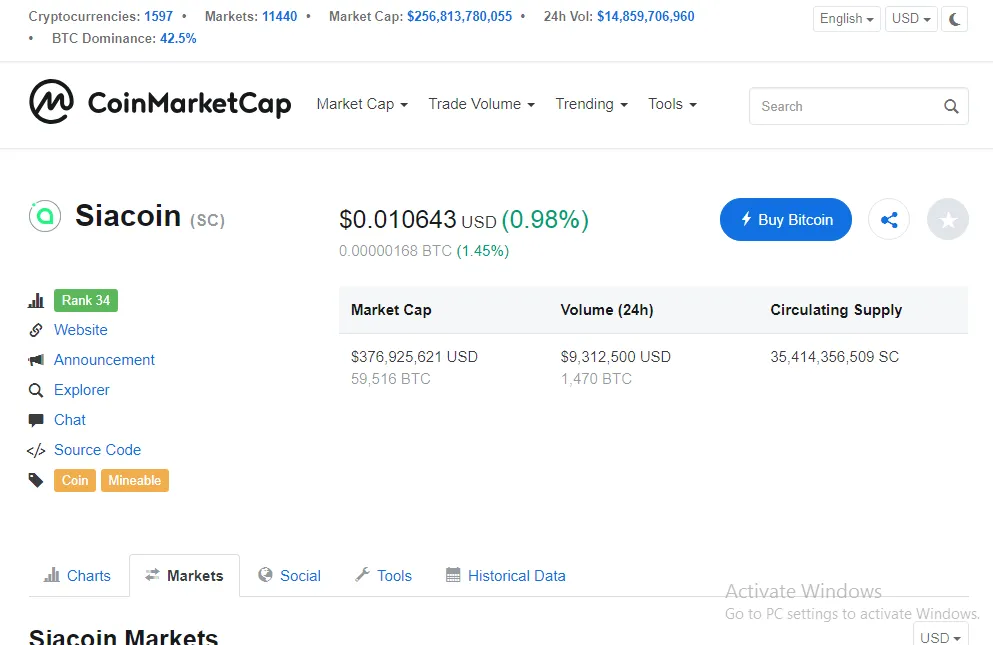Toggle dark mode moon icon
The height and width of the screenshot is (645, 993).
pyautogui.click(x=954, y=19)
